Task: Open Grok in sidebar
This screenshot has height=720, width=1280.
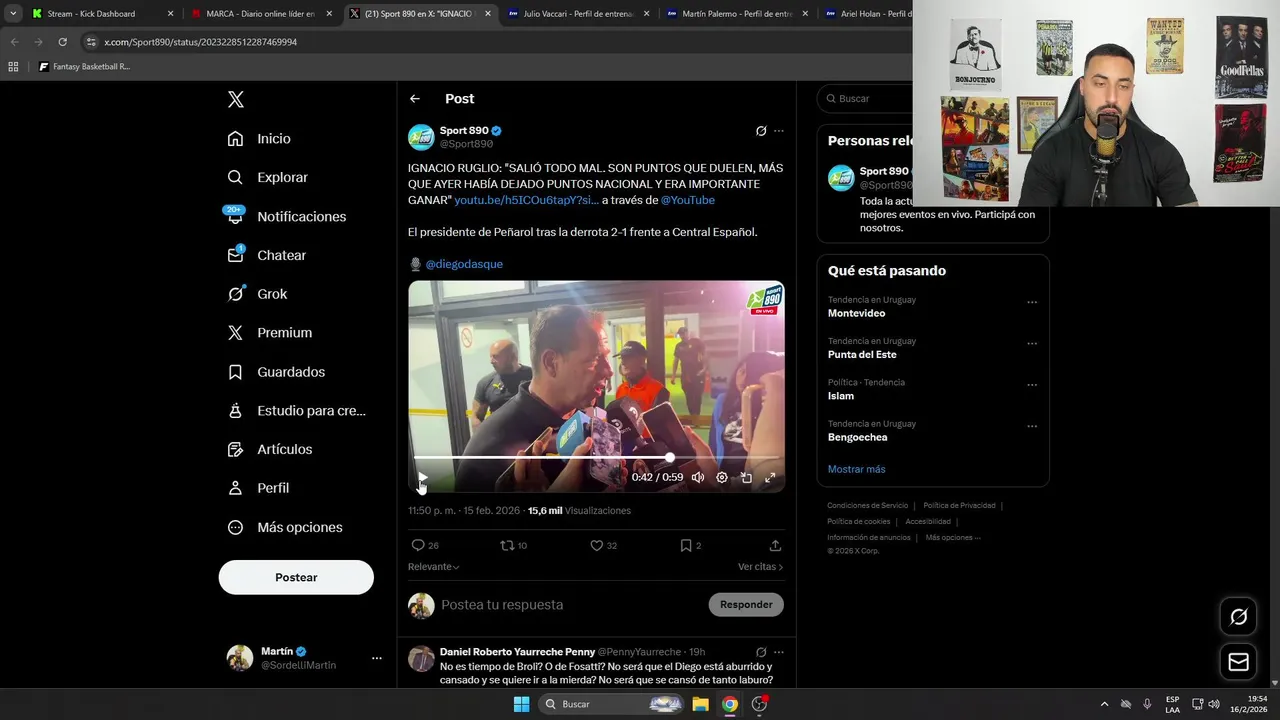Action: tap(257, 294)
